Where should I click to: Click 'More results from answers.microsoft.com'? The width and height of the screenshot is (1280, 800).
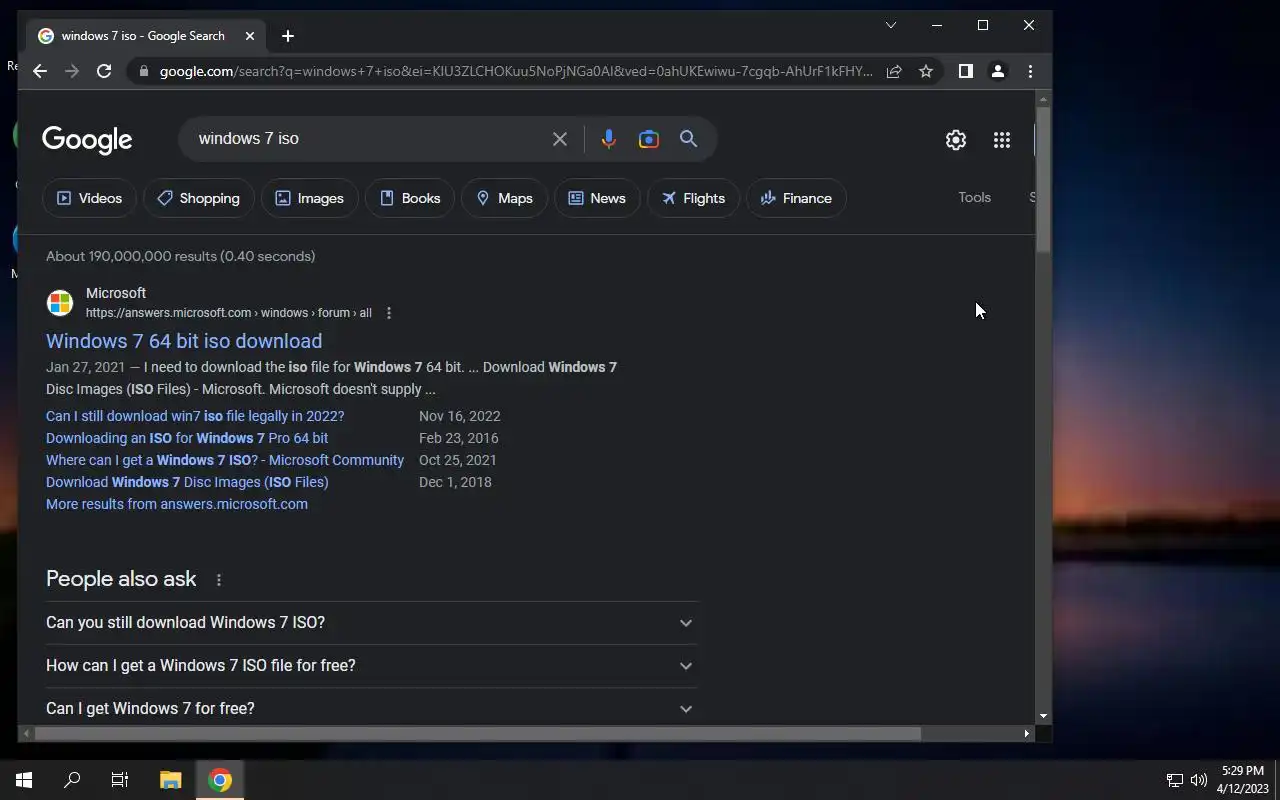pos(177,504)
